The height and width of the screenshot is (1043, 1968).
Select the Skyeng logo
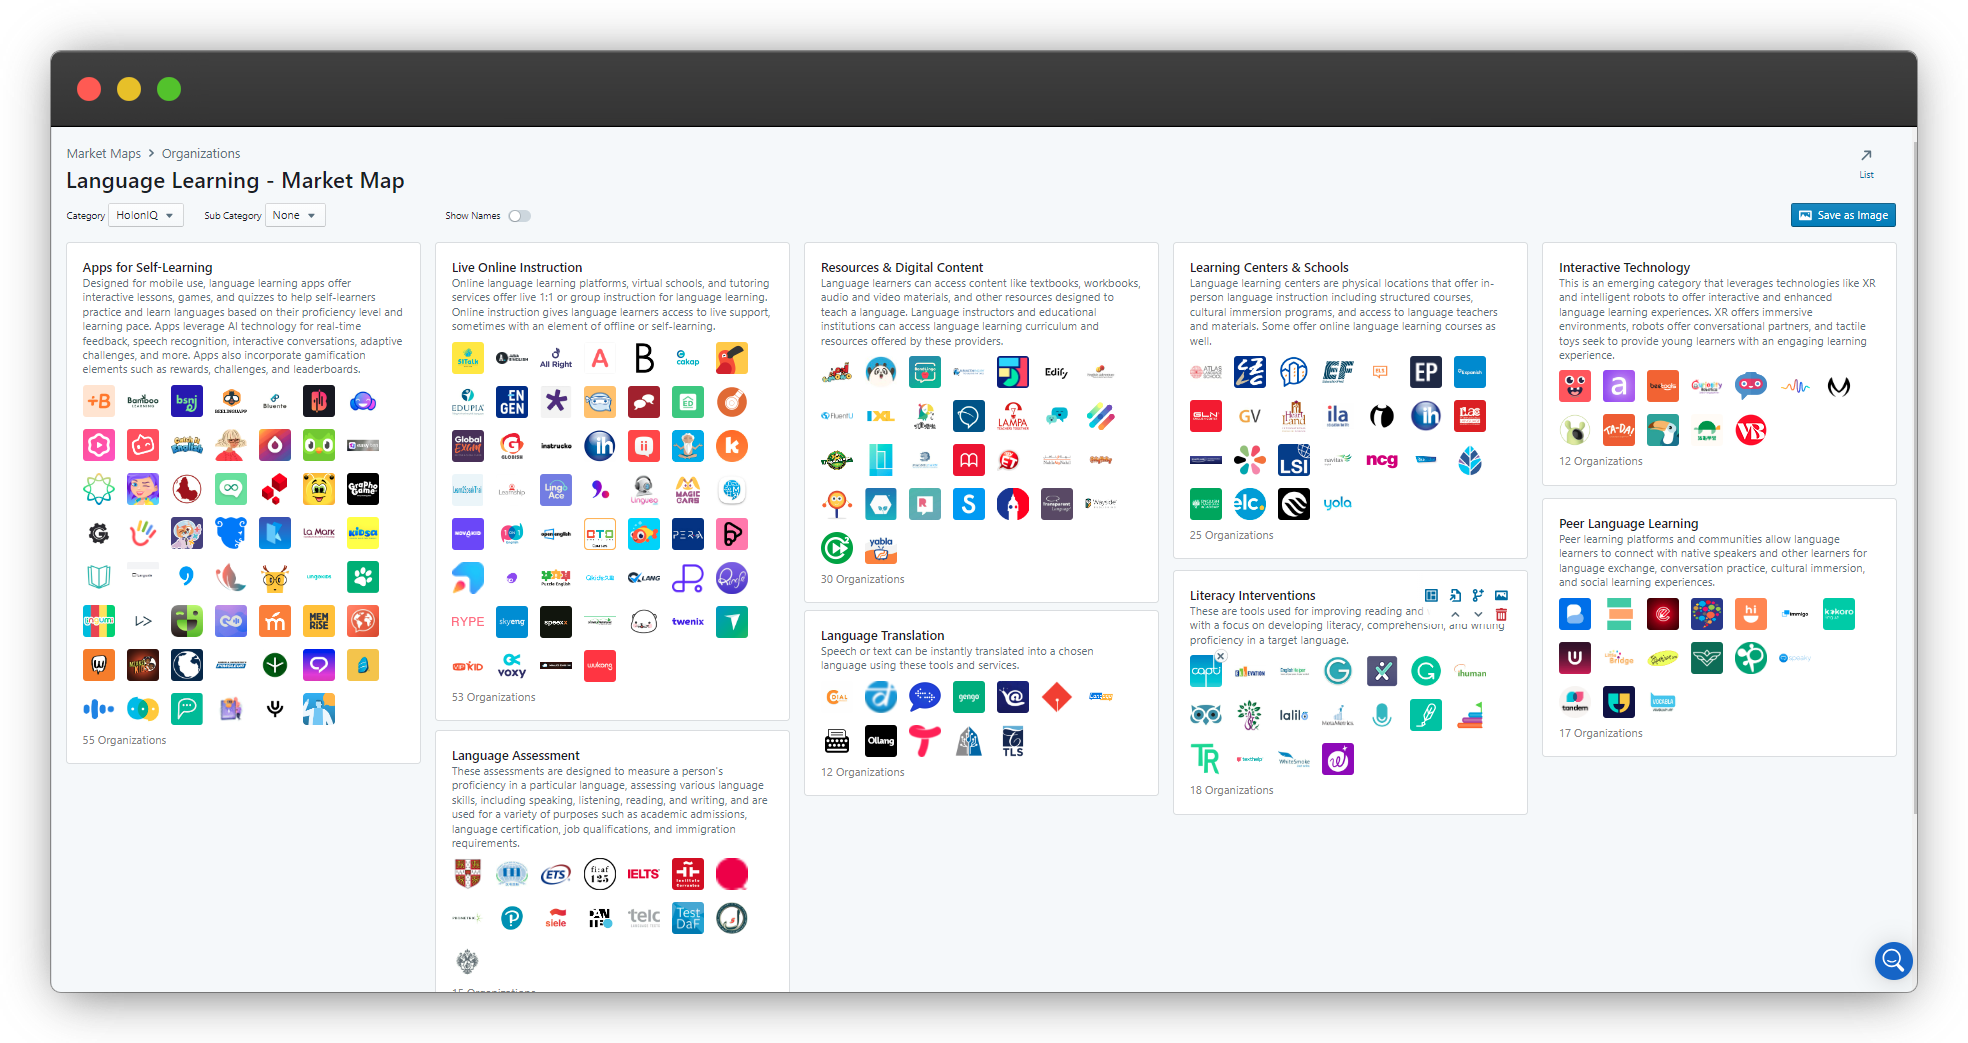pyautogui.click(x=511, y=622)
